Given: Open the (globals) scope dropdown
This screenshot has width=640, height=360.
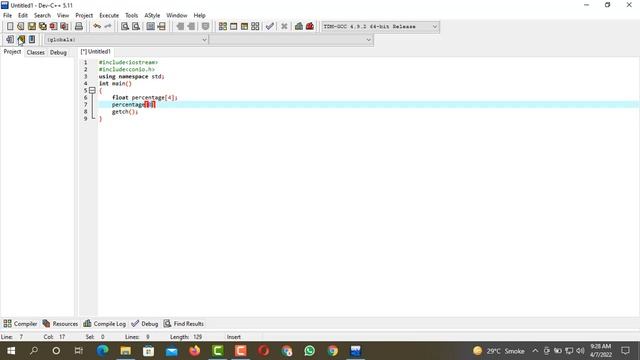Looking at the screenshot, I should click(x=204, y=40).
